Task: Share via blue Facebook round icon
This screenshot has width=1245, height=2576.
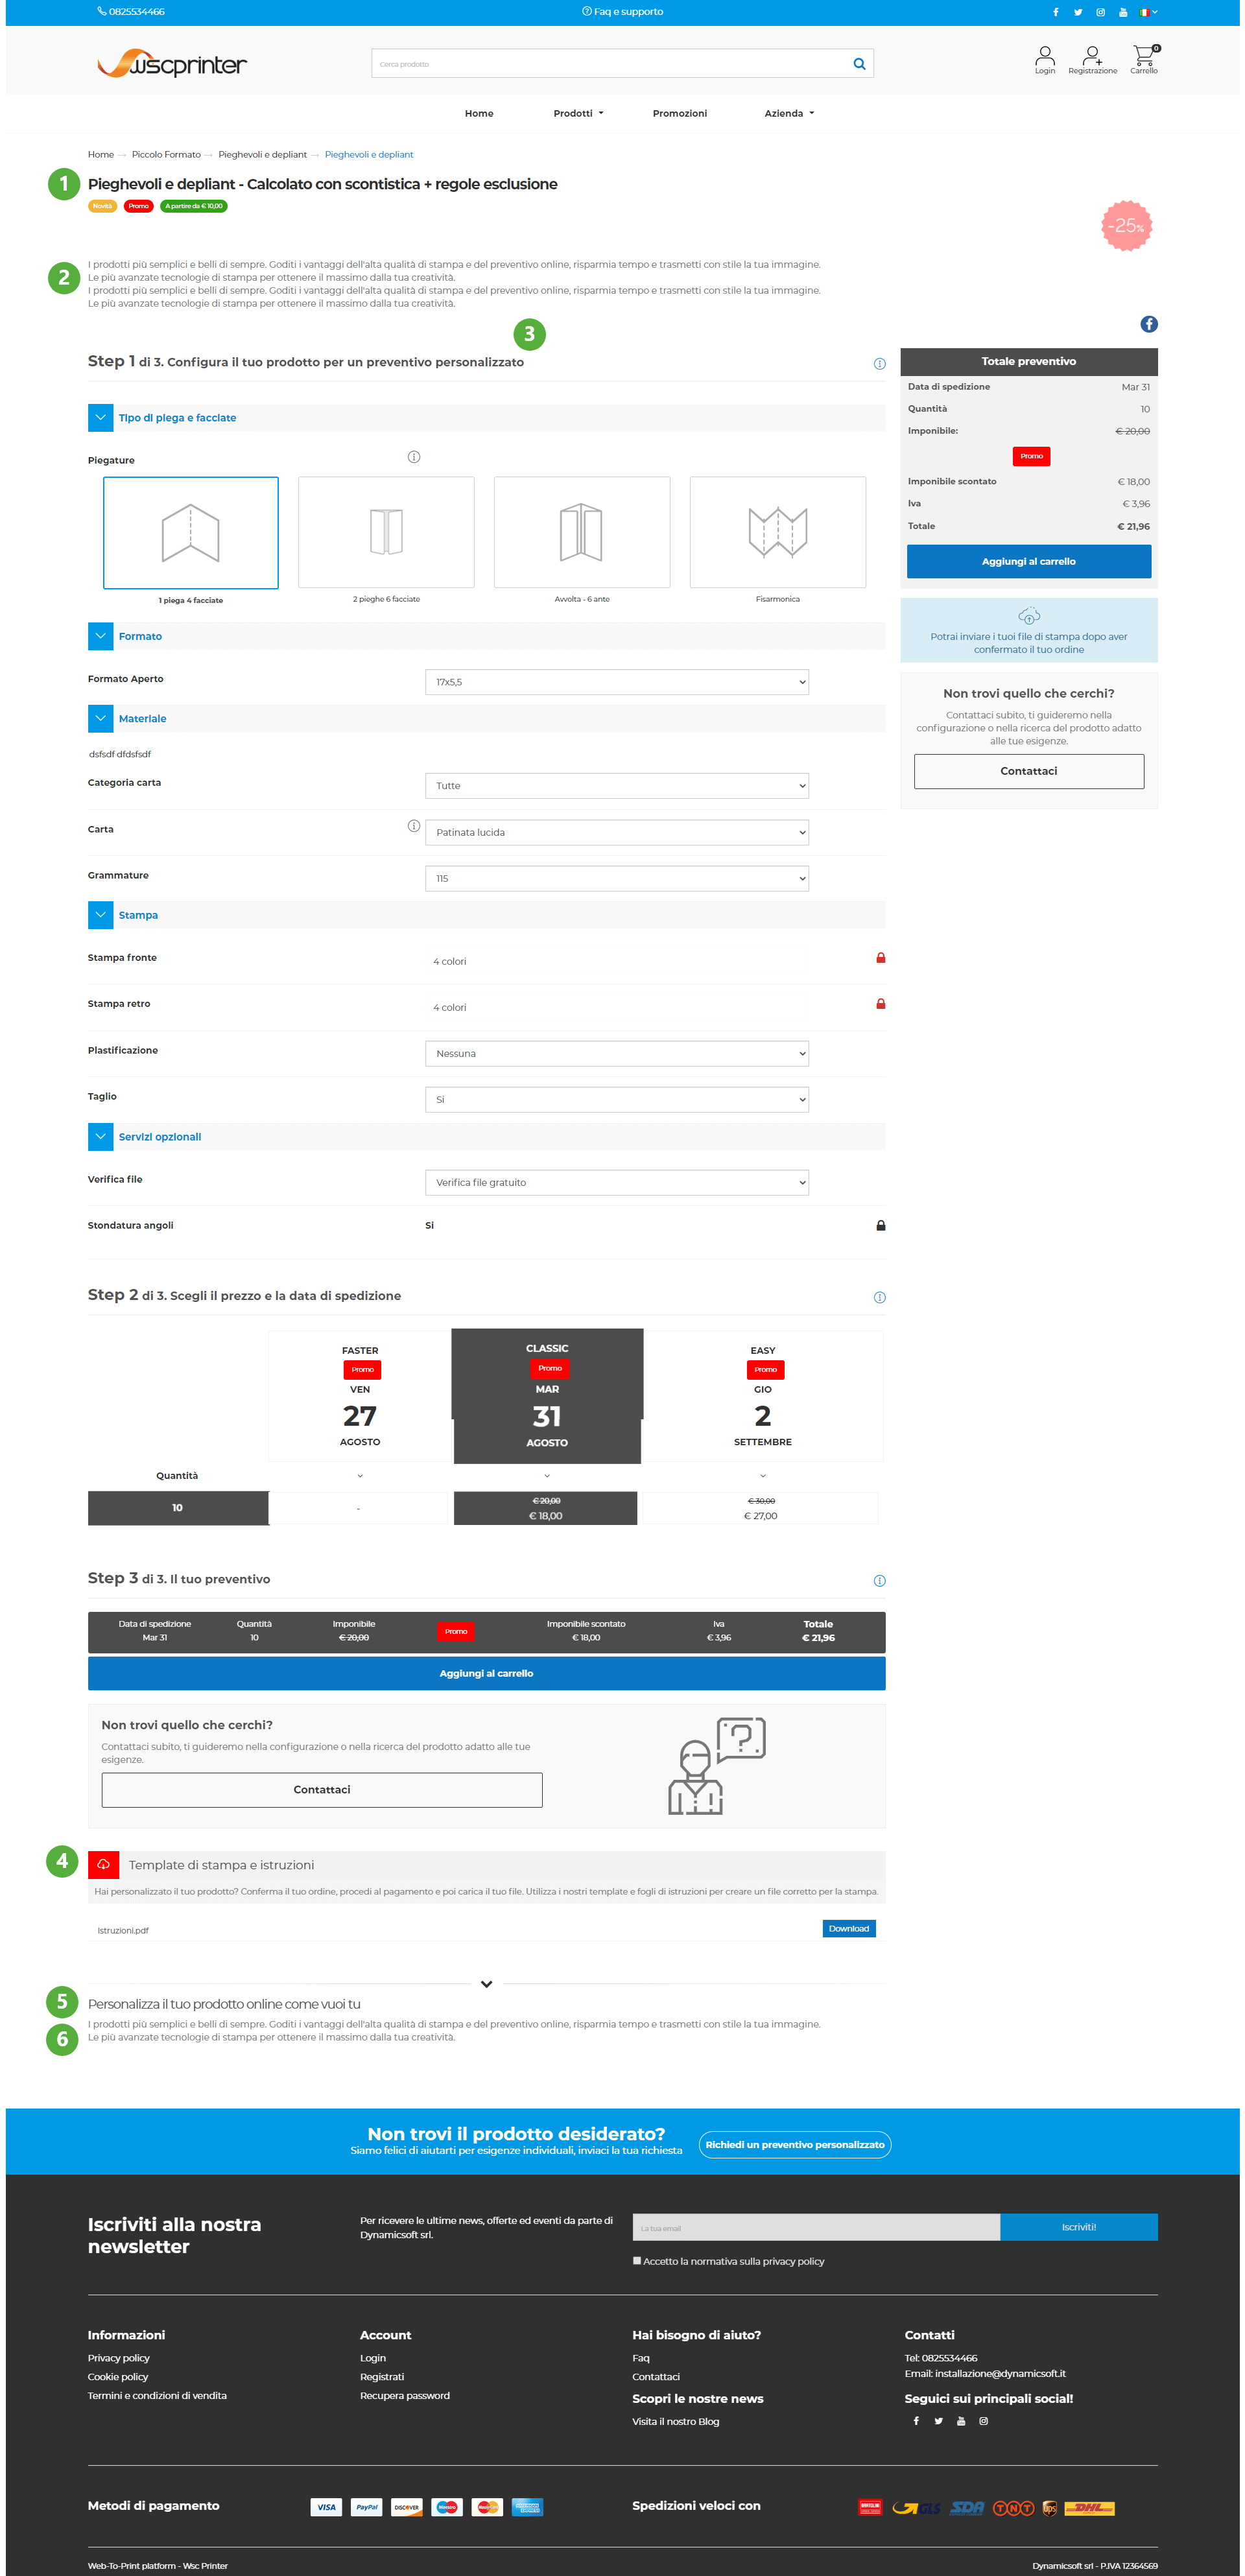Action: coord(1148,324)
